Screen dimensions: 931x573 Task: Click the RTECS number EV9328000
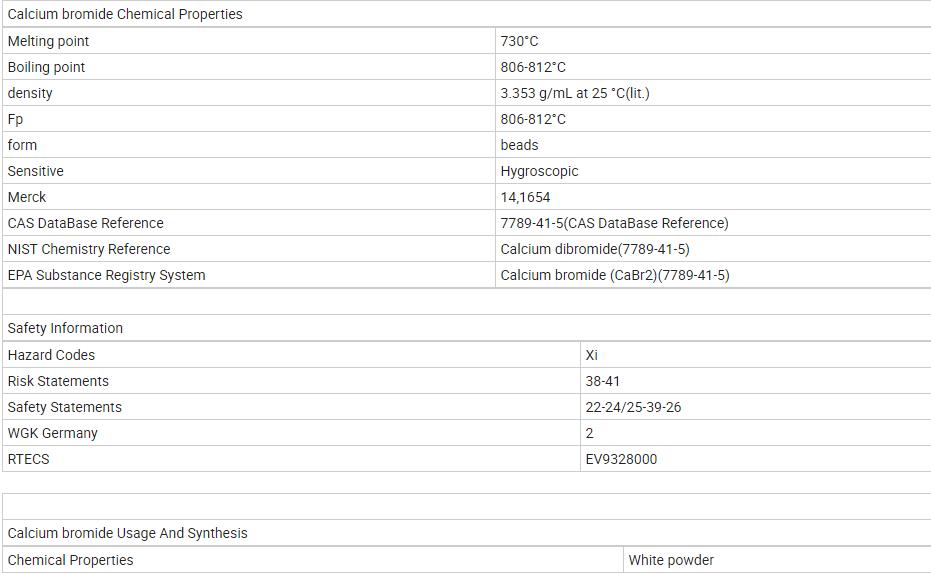point(621,459)
